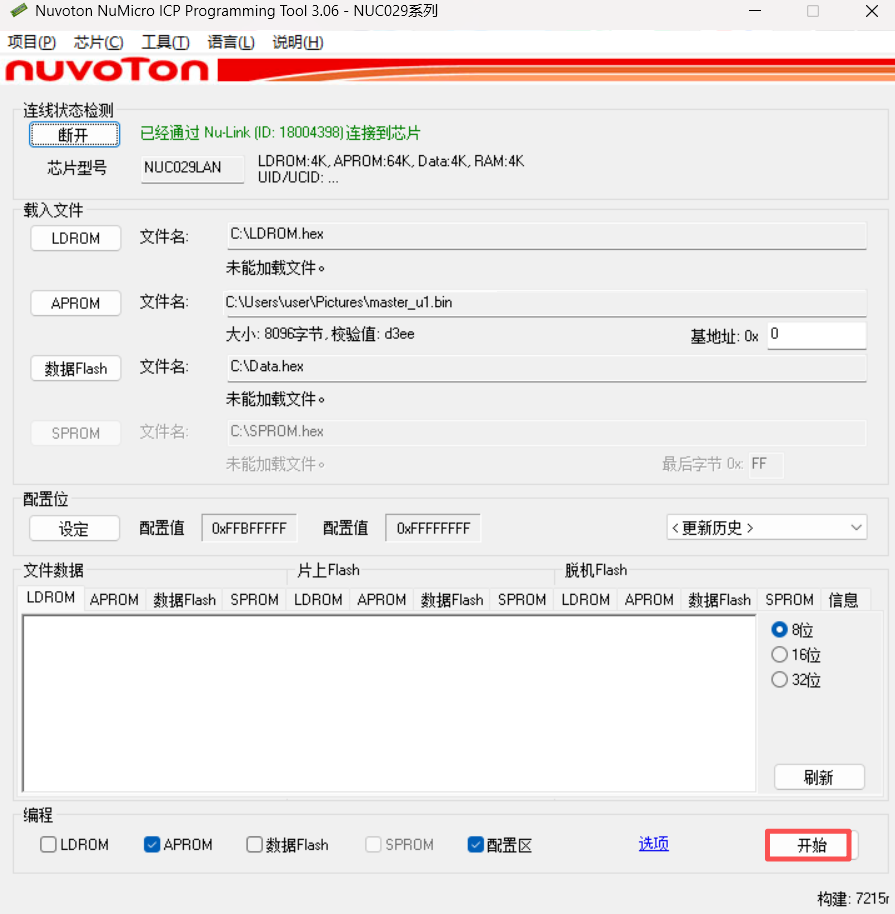Select the 32位 radio button
Viewport: 895px width, 914px height.
[780, 680]
